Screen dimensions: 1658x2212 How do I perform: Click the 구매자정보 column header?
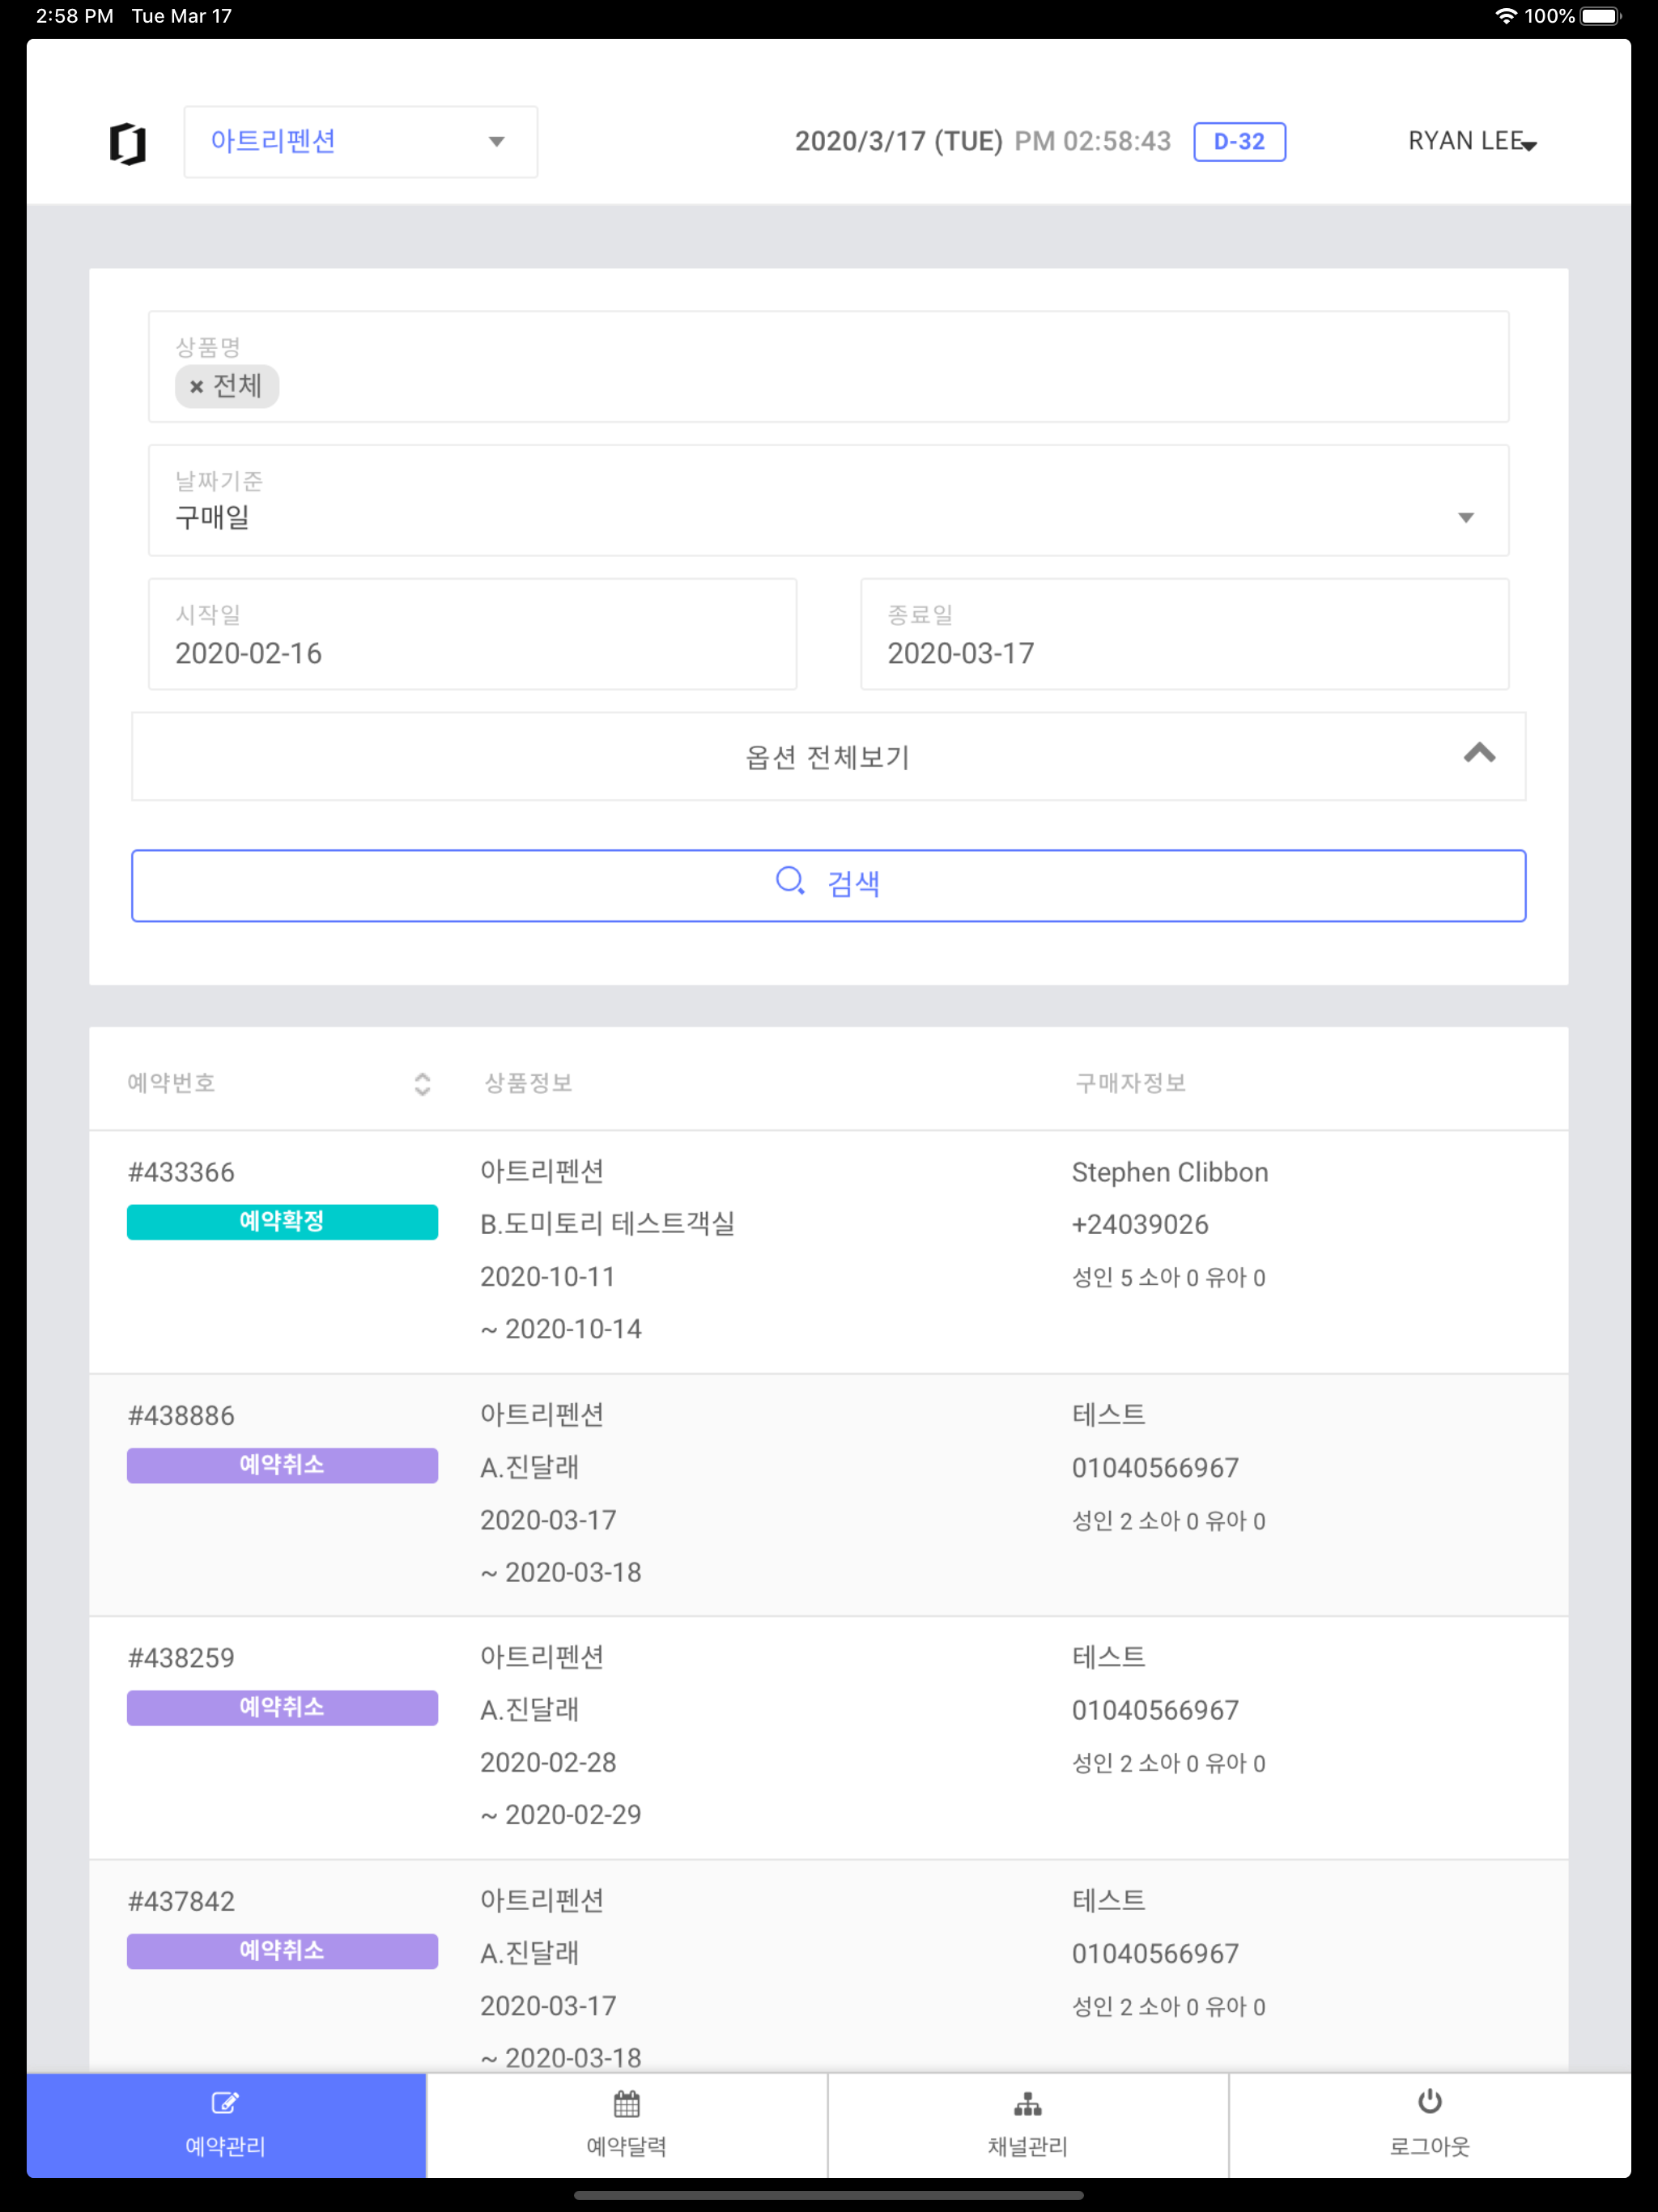[1130, 1083]
